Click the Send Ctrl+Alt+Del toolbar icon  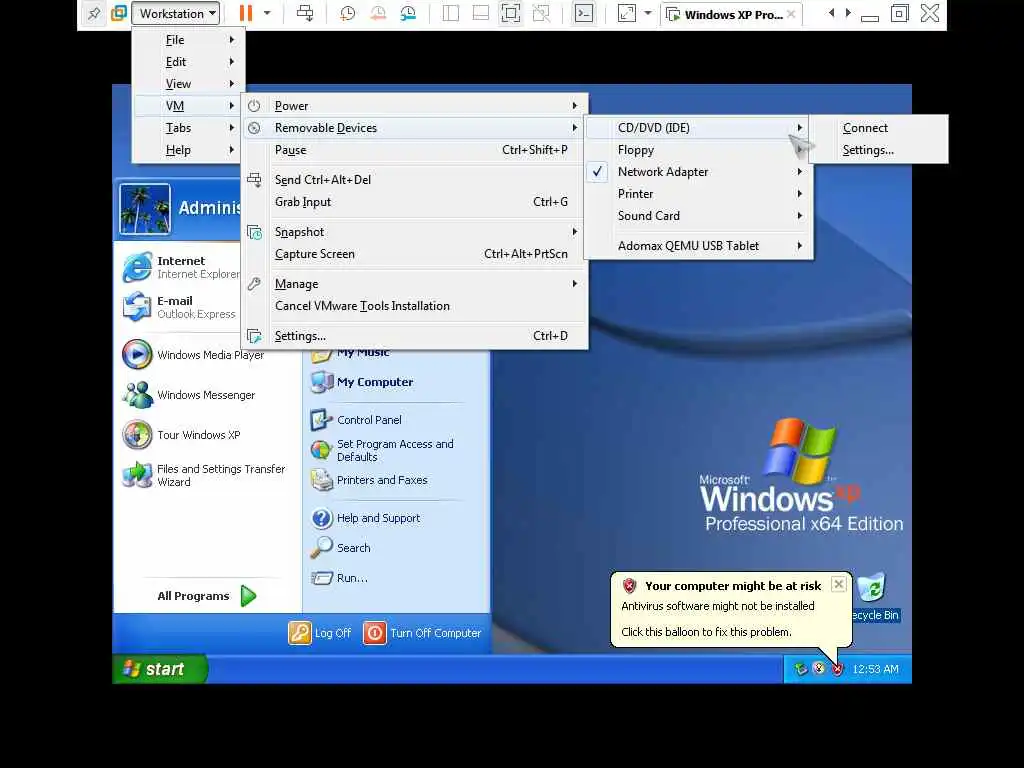(x=305, y=13)
